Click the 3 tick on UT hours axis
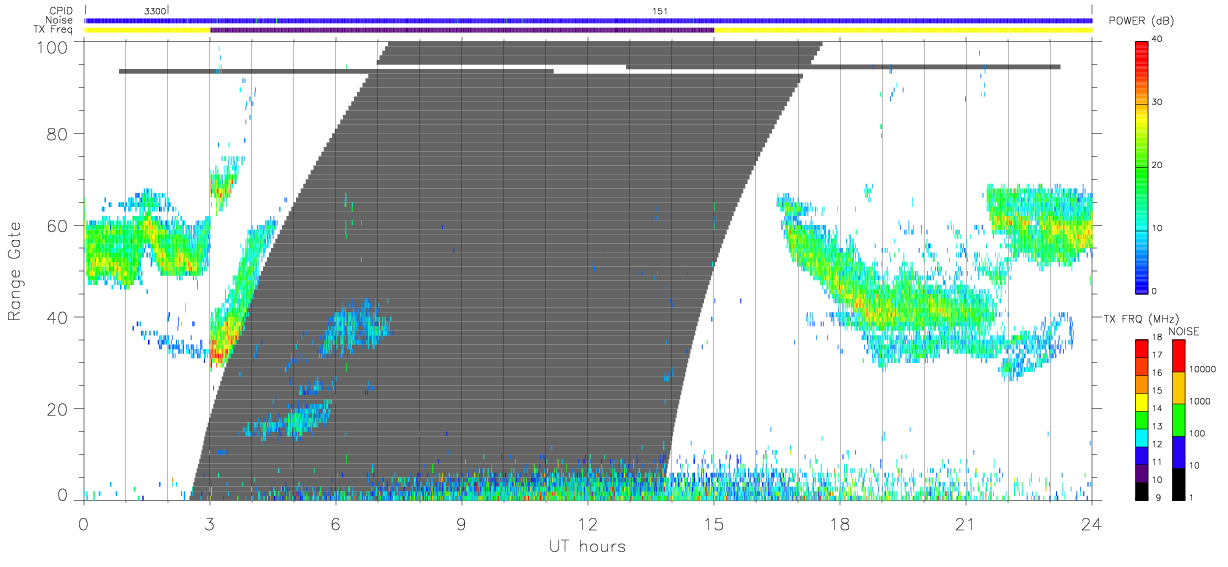 210,523
